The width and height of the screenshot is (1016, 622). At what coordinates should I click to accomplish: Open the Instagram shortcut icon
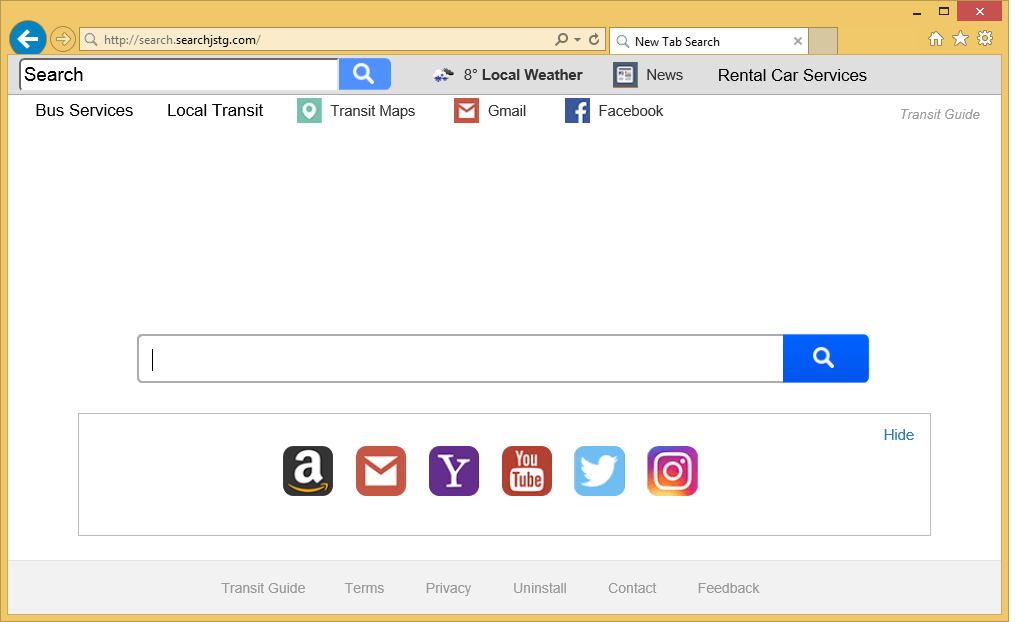pos(673,471)
